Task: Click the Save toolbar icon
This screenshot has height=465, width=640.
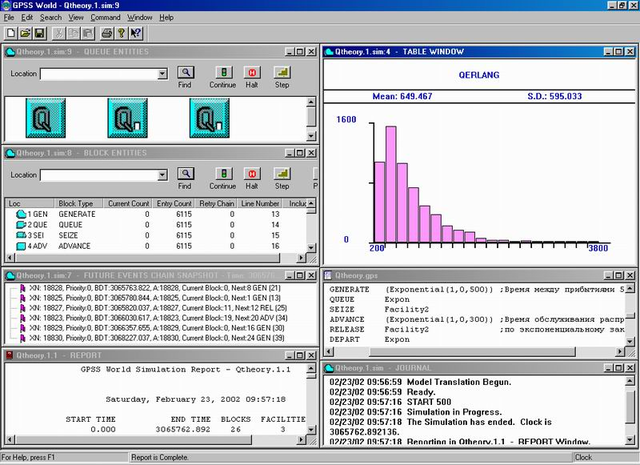Action: pos(39,33)
